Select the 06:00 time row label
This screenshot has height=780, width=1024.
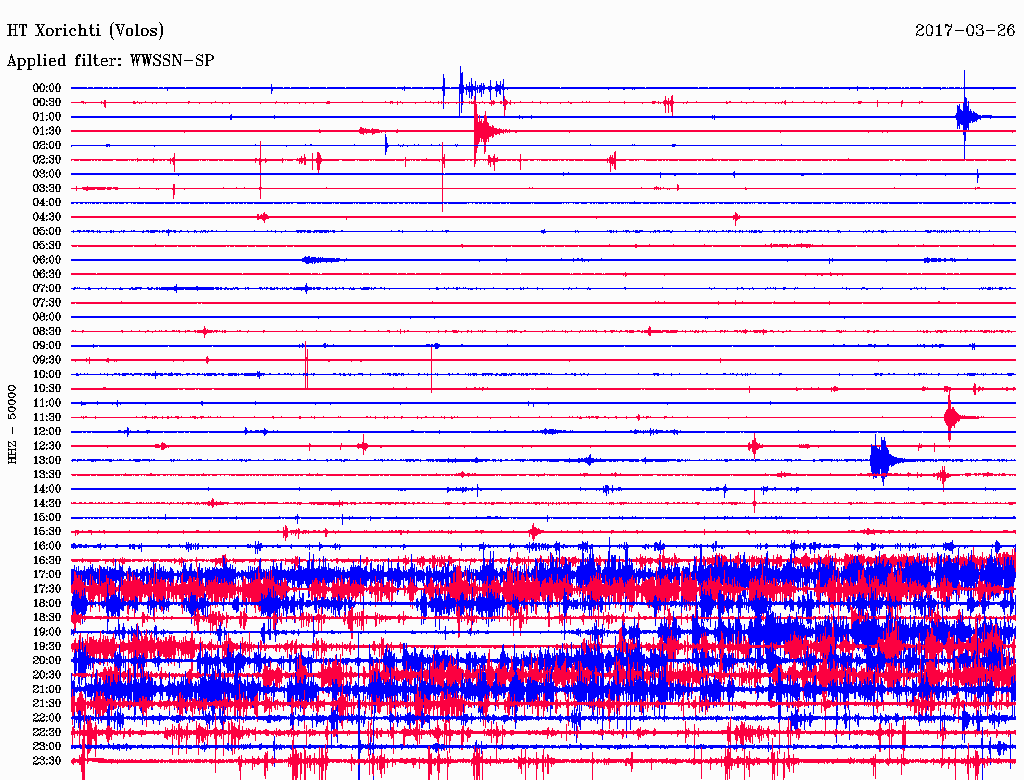[x=47, y=259]
